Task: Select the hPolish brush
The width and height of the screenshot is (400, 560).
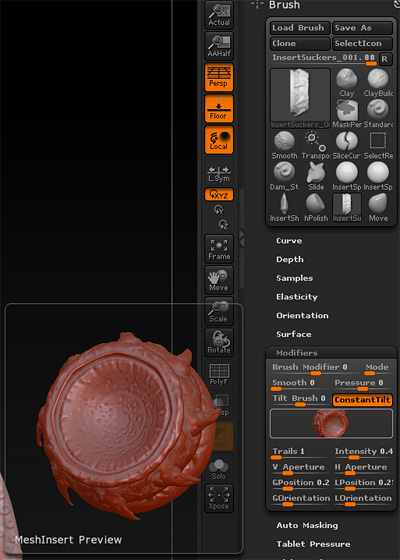Action: pos(316,208)
